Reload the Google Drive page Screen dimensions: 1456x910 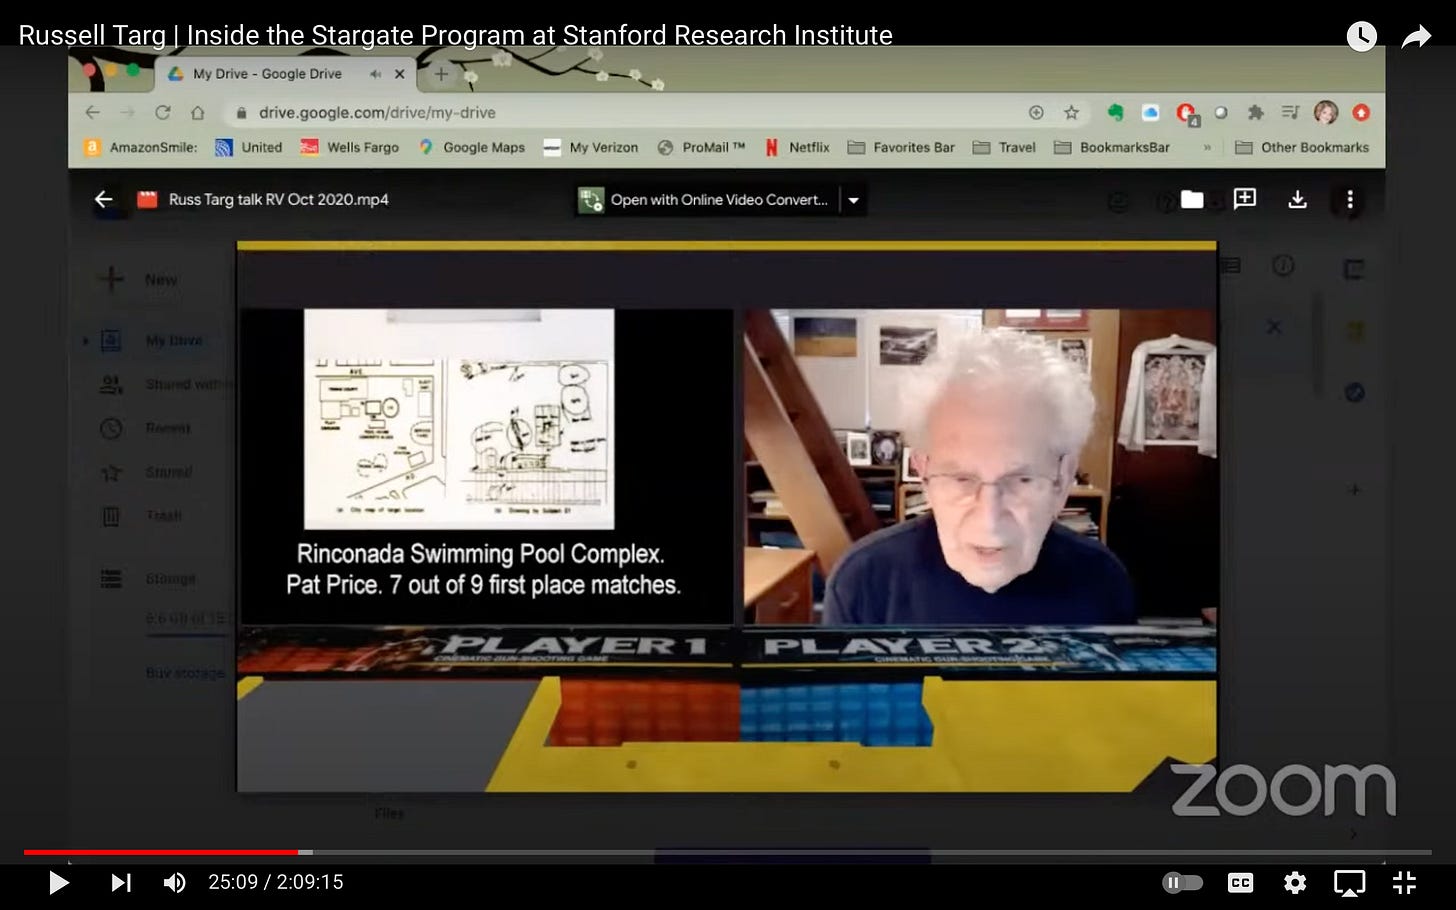point(162,112)
